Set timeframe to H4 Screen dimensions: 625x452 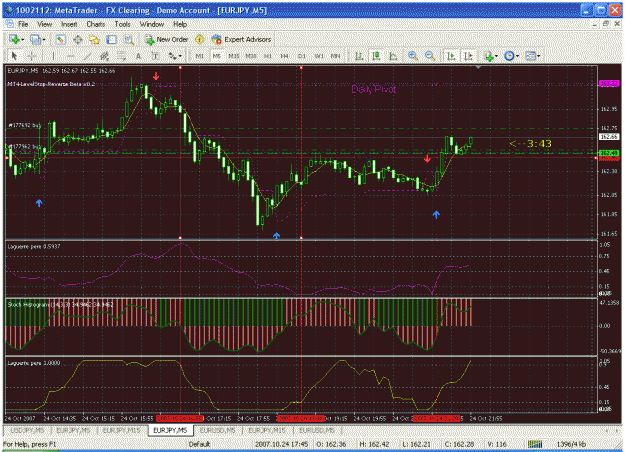[x=285, y=56]
